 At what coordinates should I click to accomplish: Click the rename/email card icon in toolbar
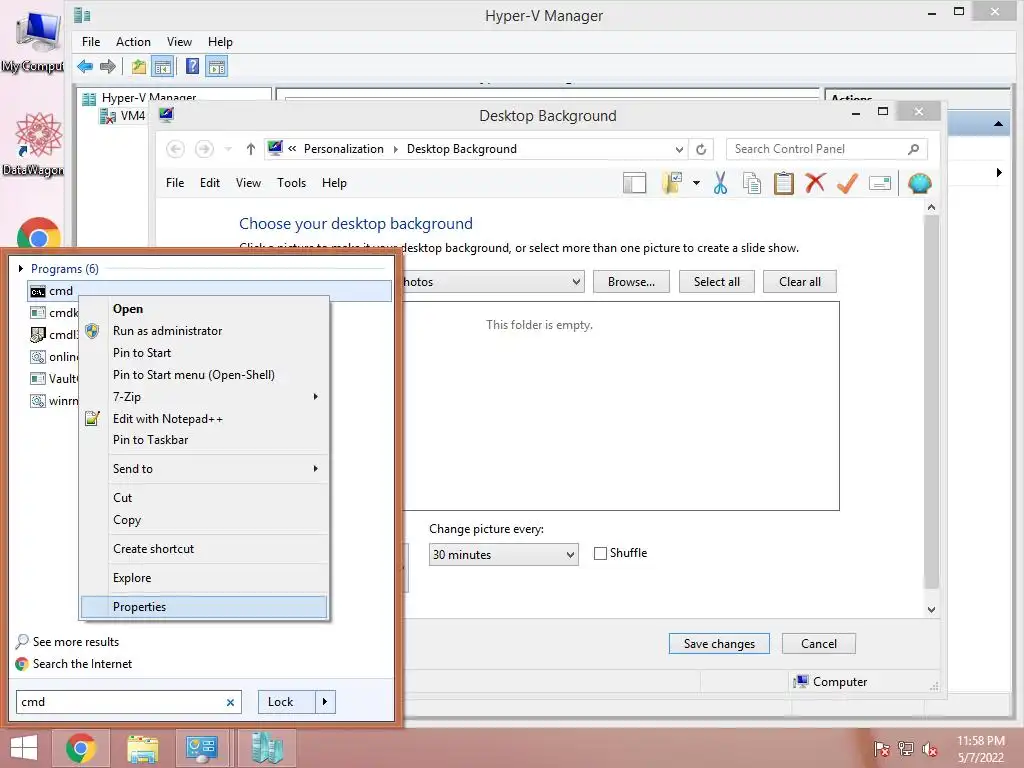(880, 184)
